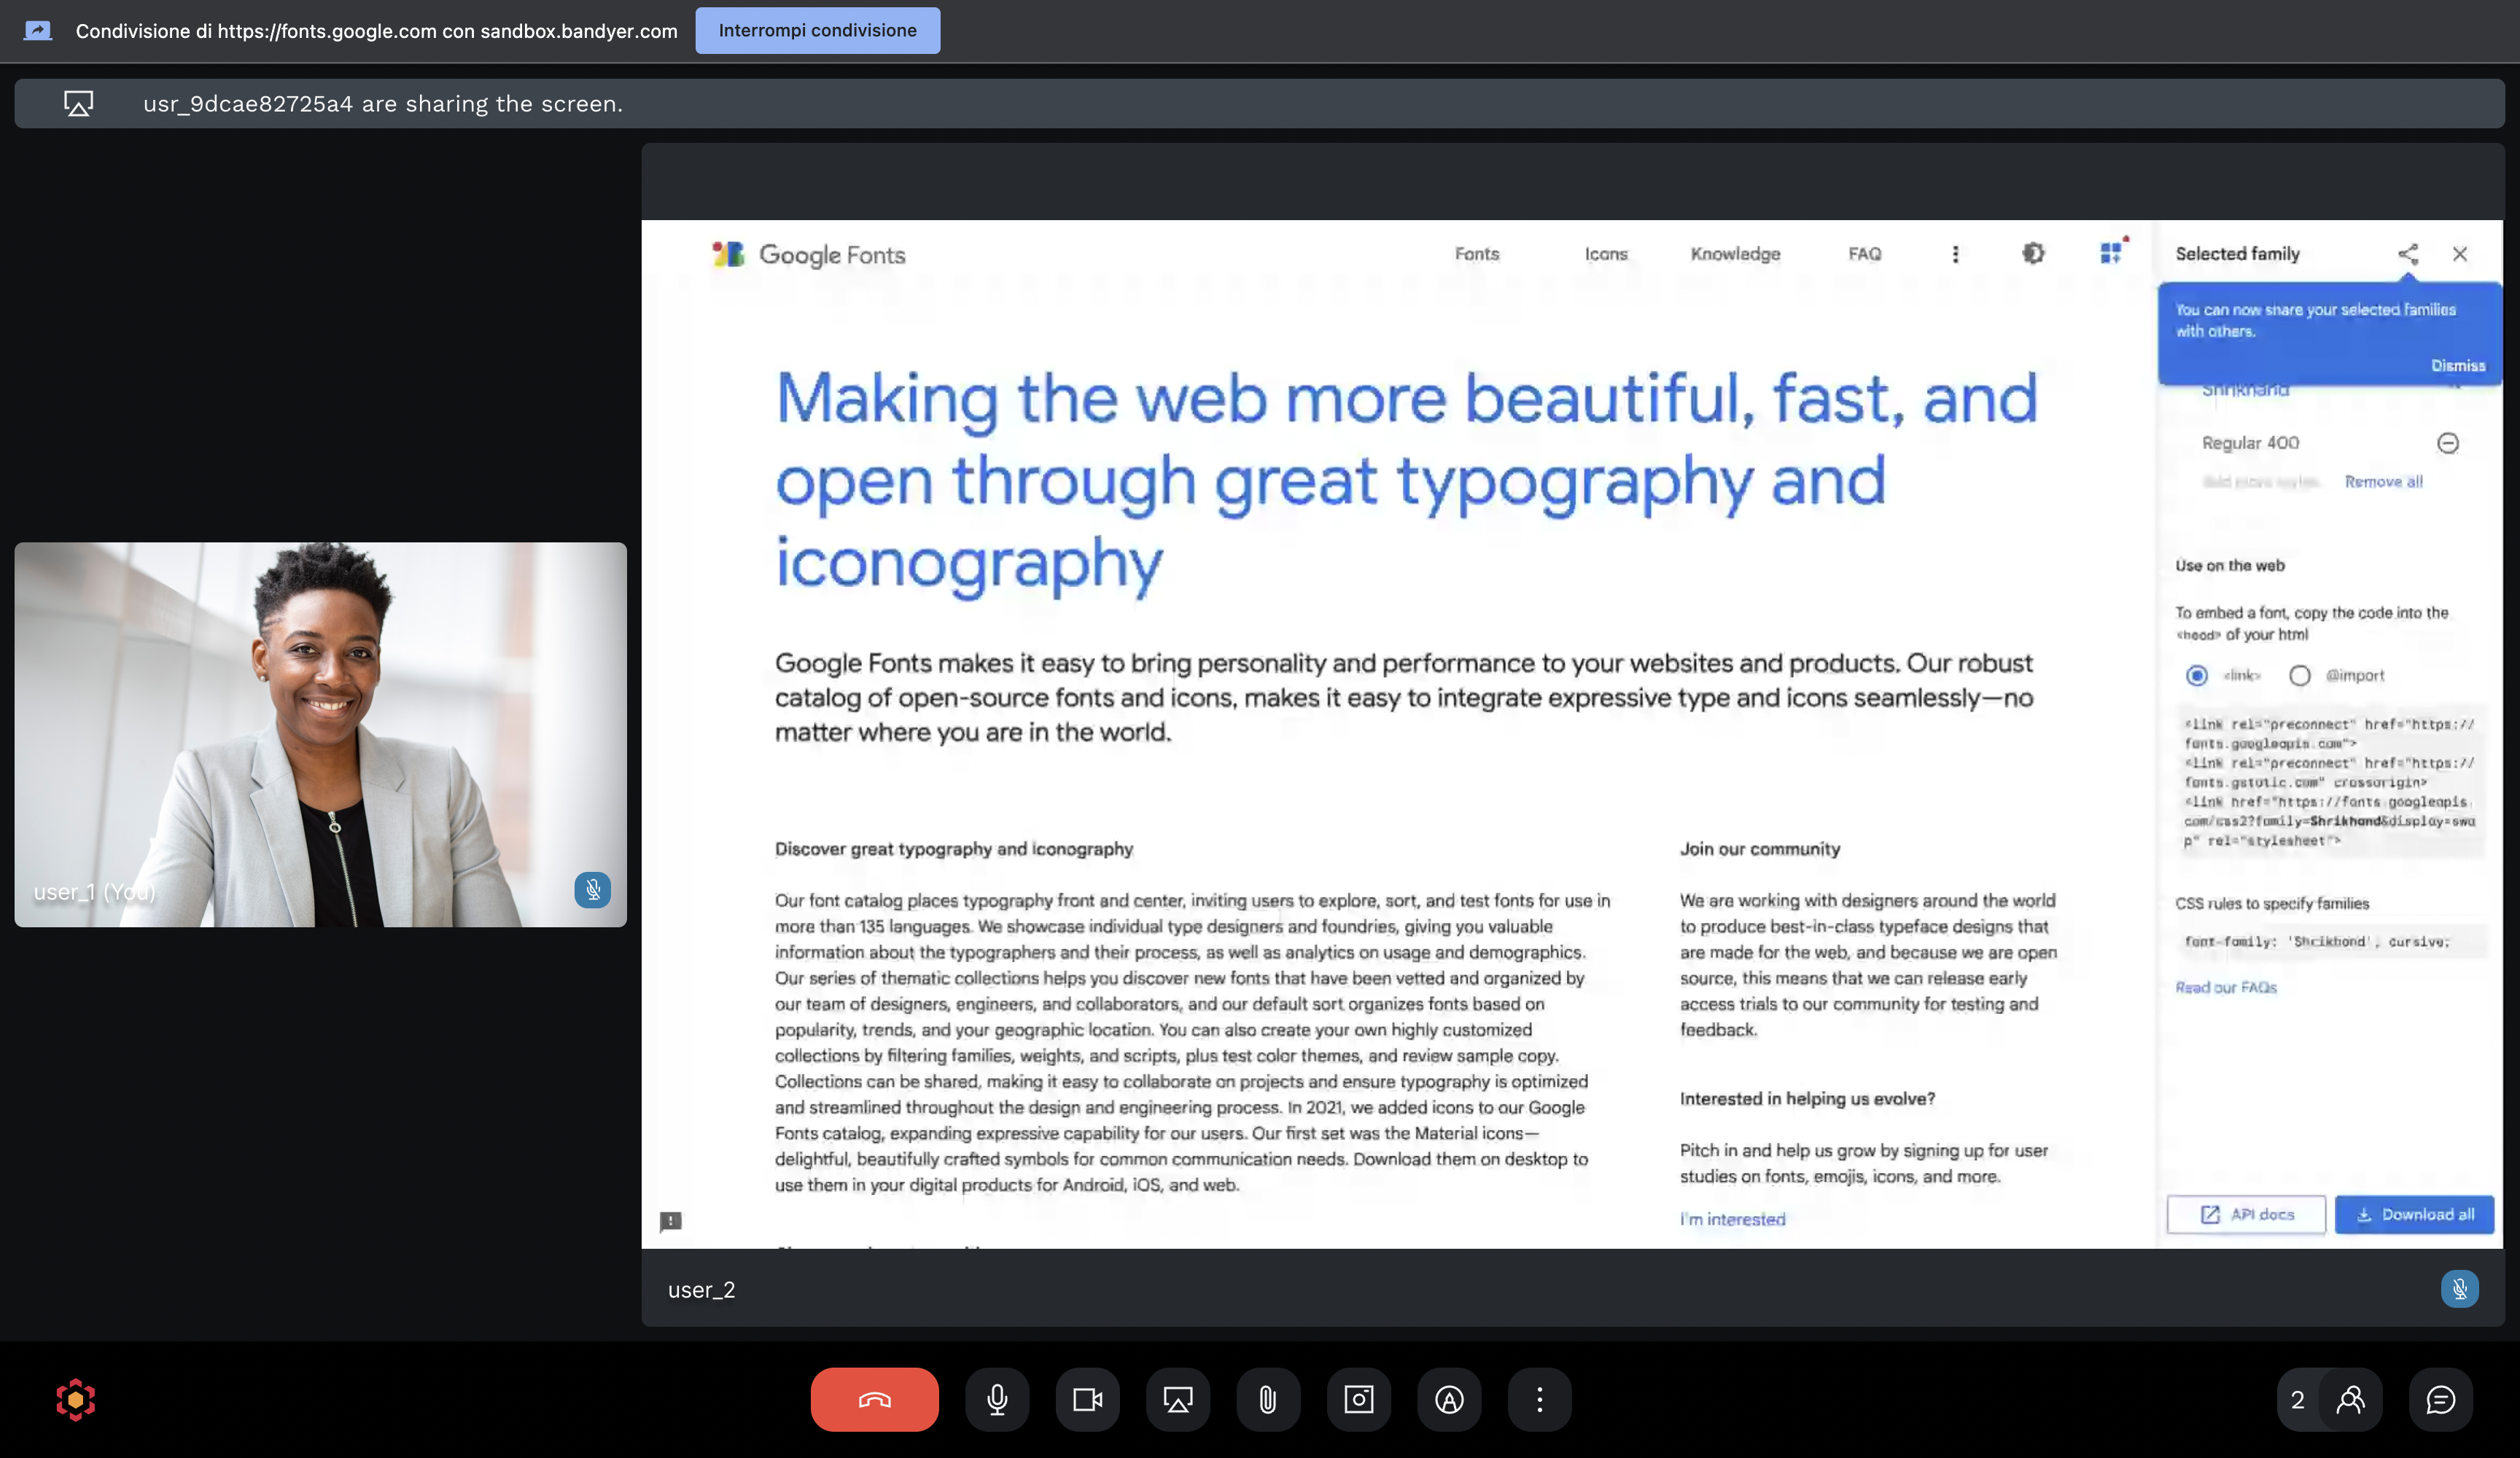Click the browser sharing indicator icon
This screenshot has height=1458, width=2520.
point(38,30)
